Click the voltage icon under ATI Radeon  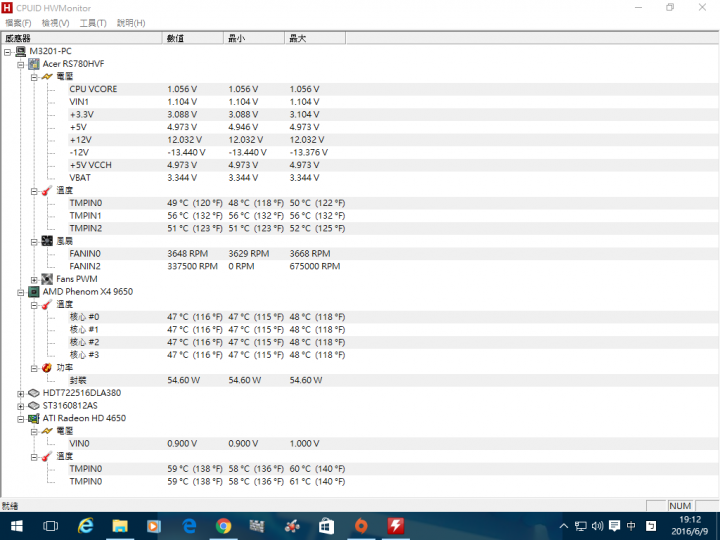point(47,431)
